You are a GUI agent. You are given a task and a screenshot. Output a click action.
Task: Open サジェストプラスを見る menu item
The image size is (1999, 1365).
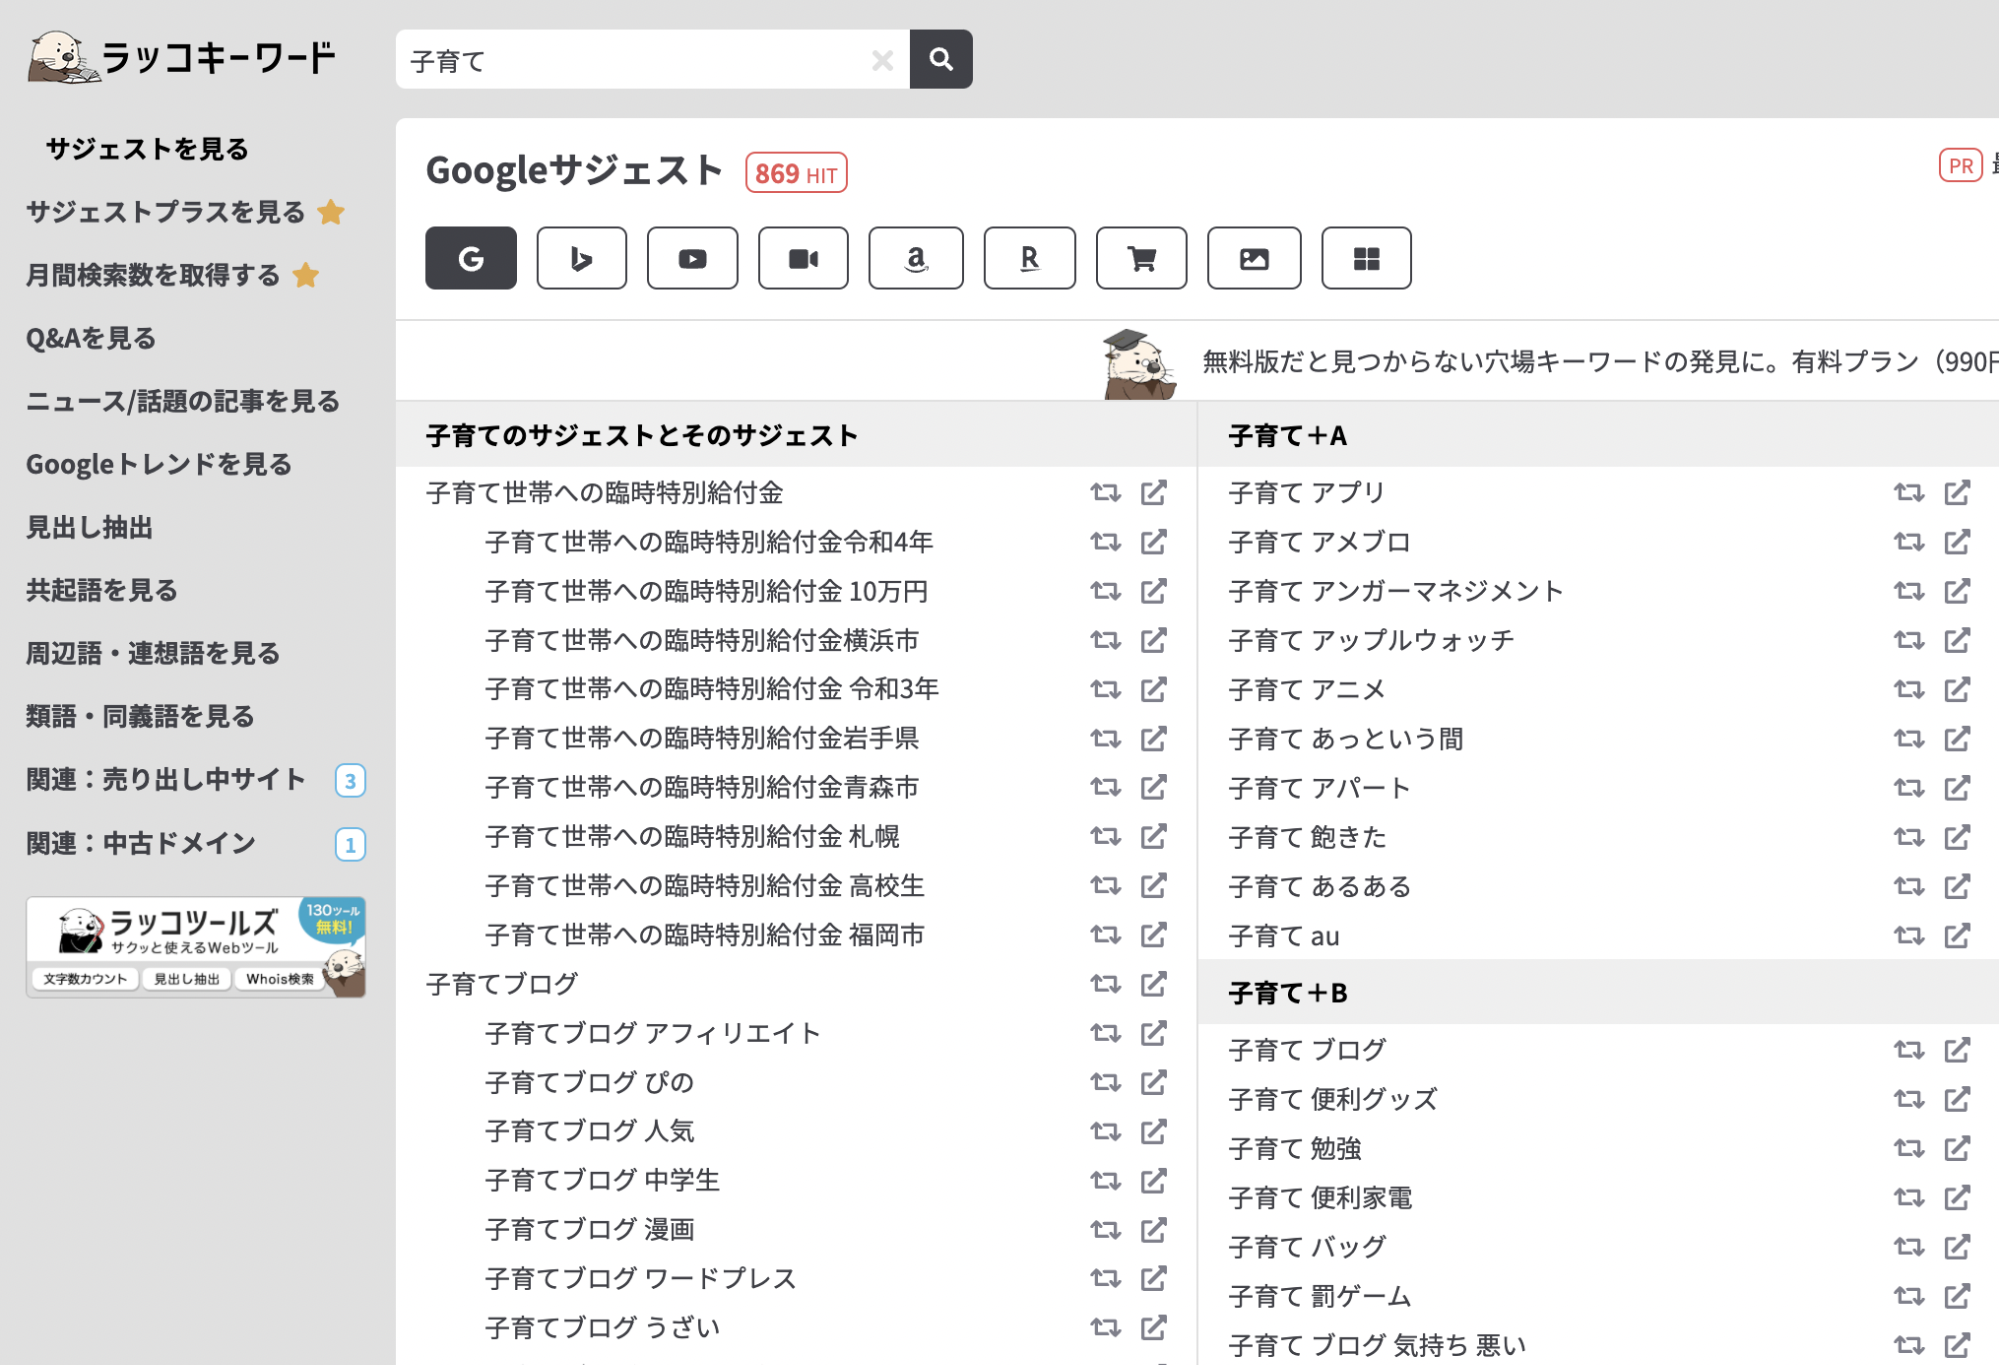click(166, 212)
